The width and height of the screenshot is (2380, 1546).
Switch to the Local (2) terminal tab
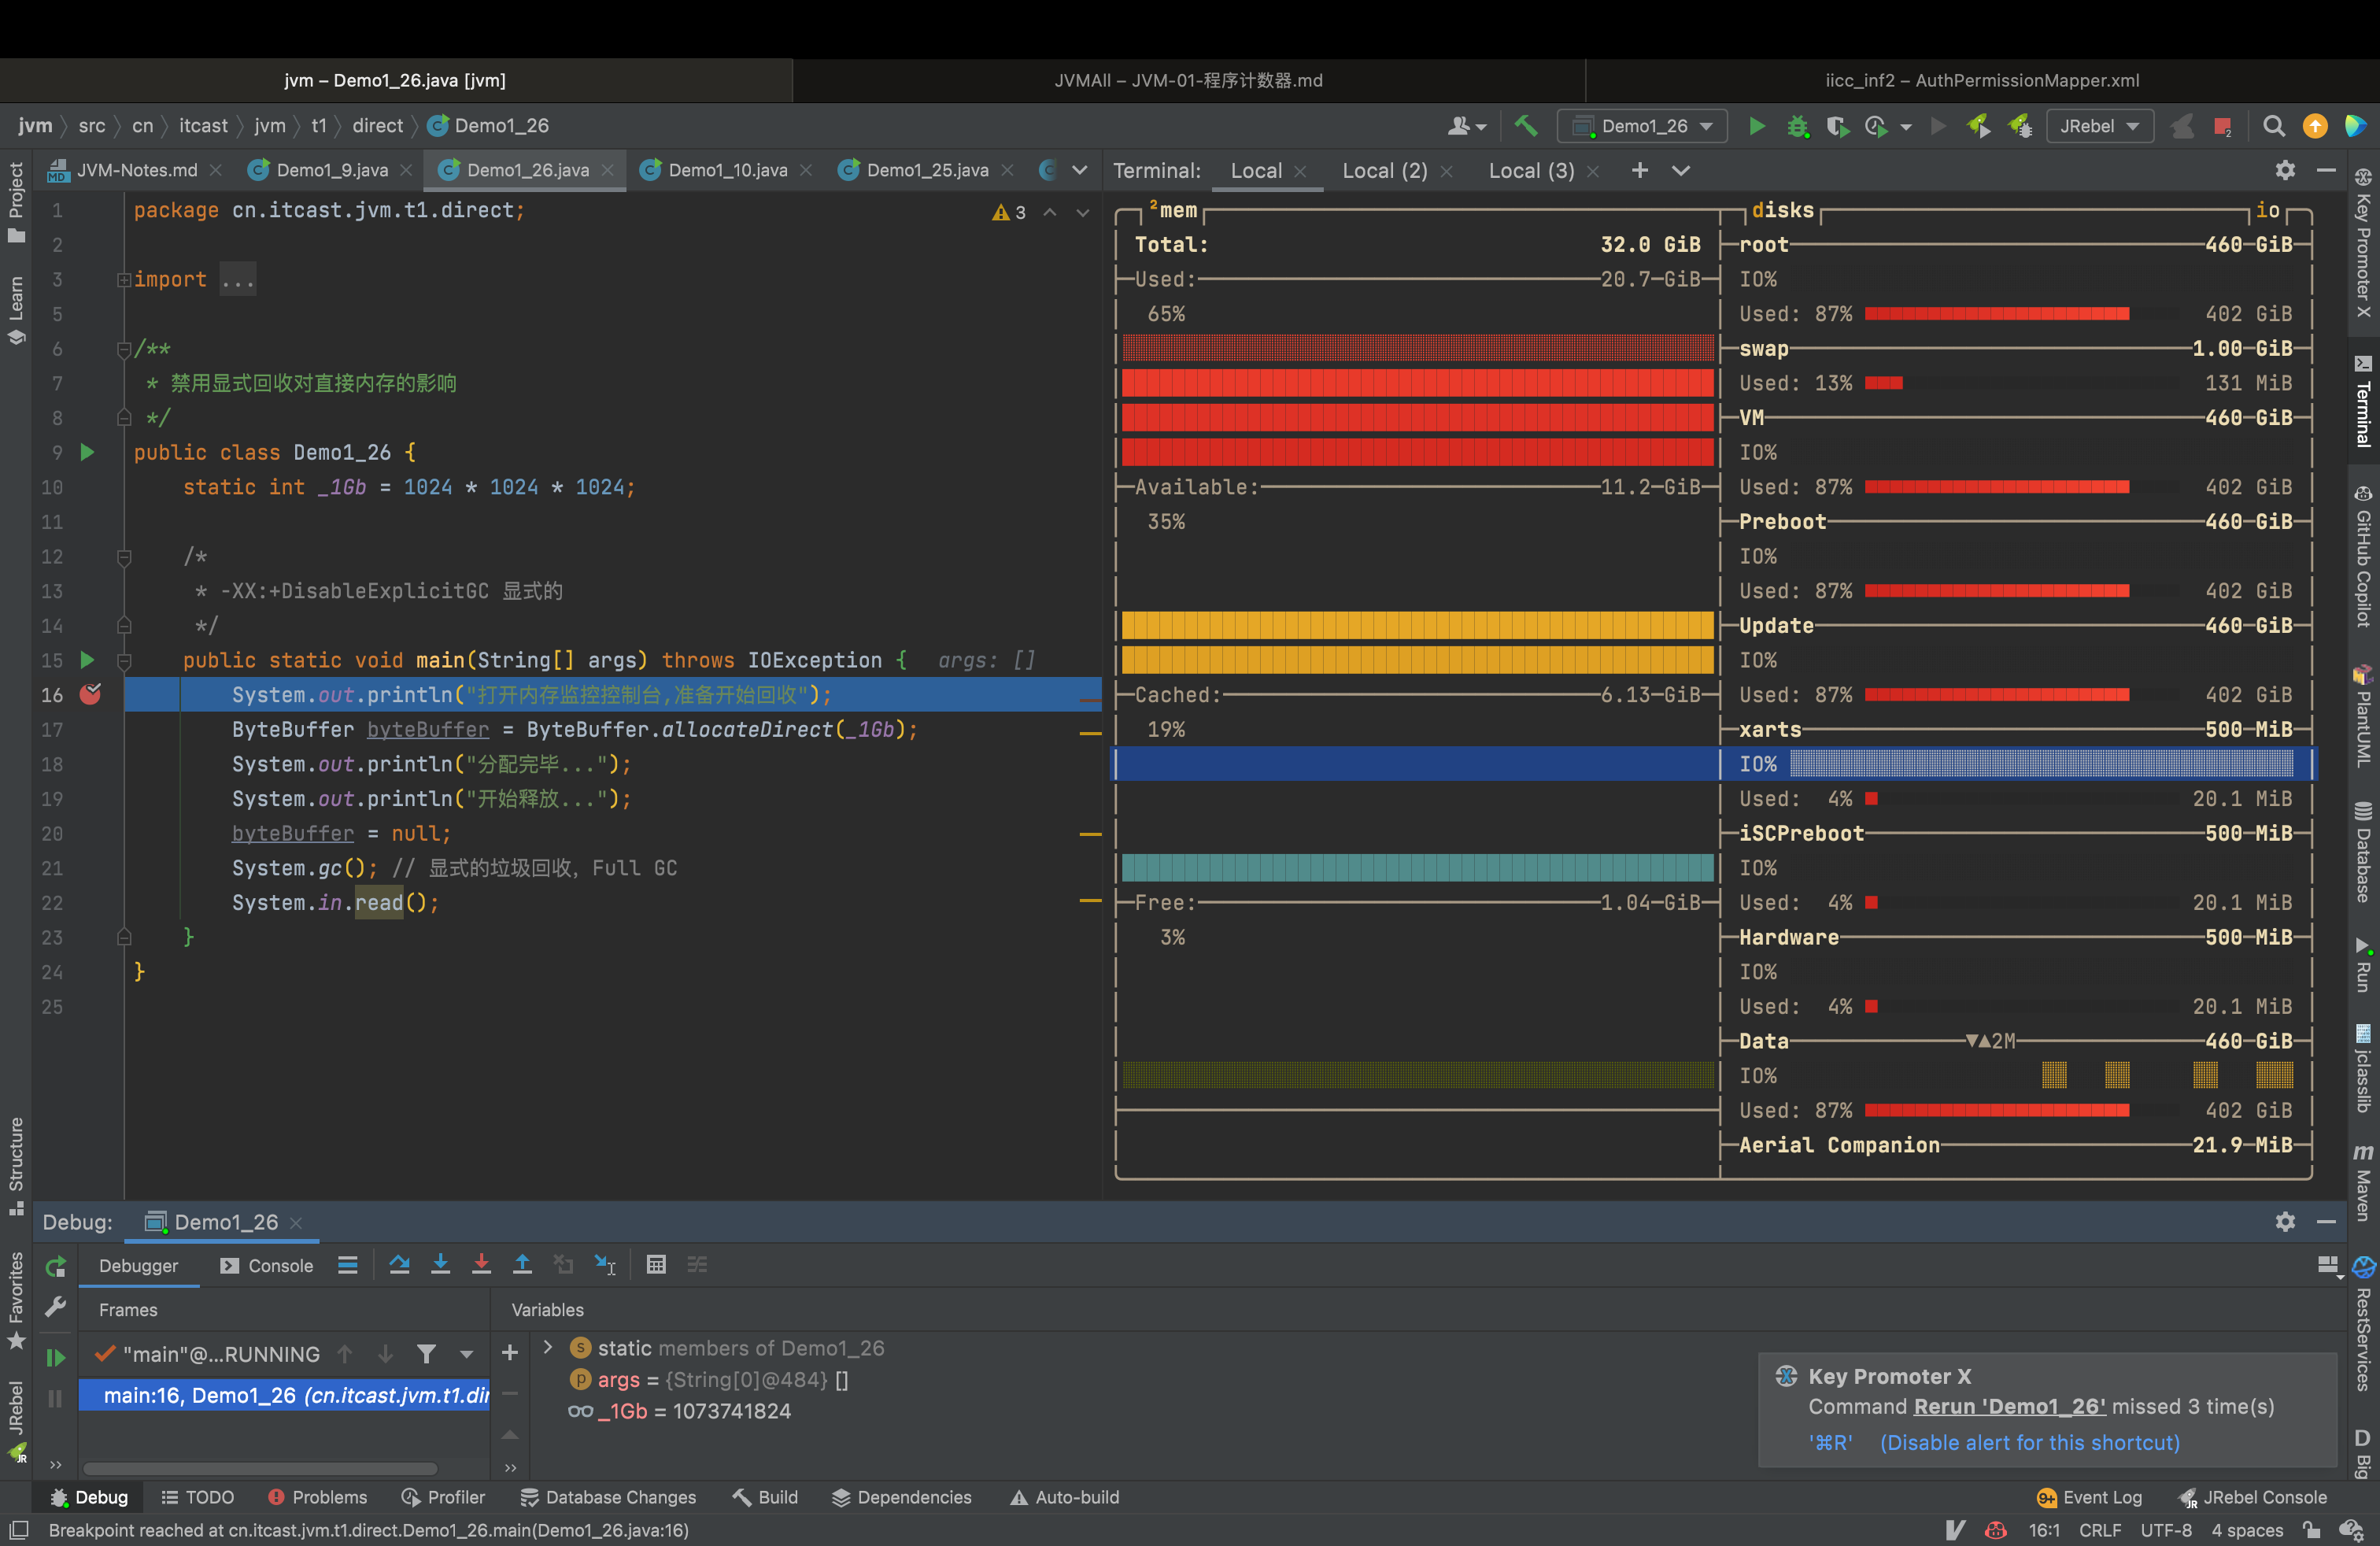[1384, 170]
